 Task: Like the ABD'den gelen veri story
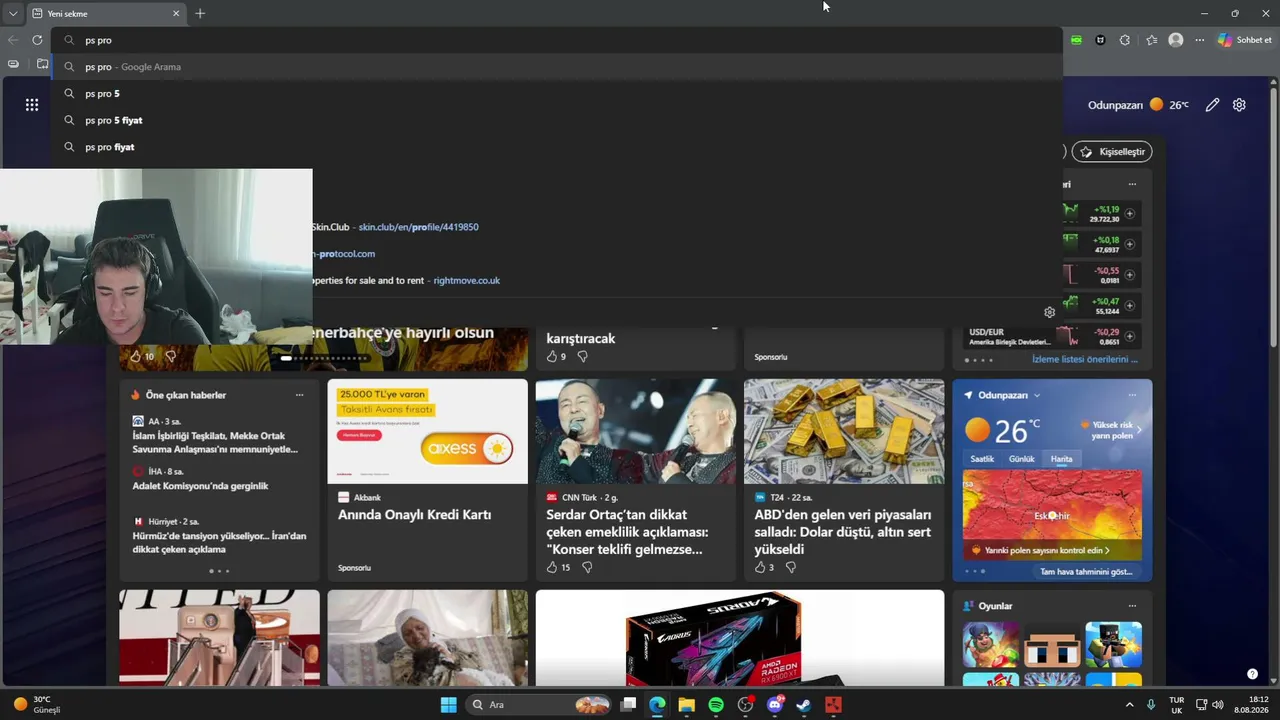tap(760, 567)
